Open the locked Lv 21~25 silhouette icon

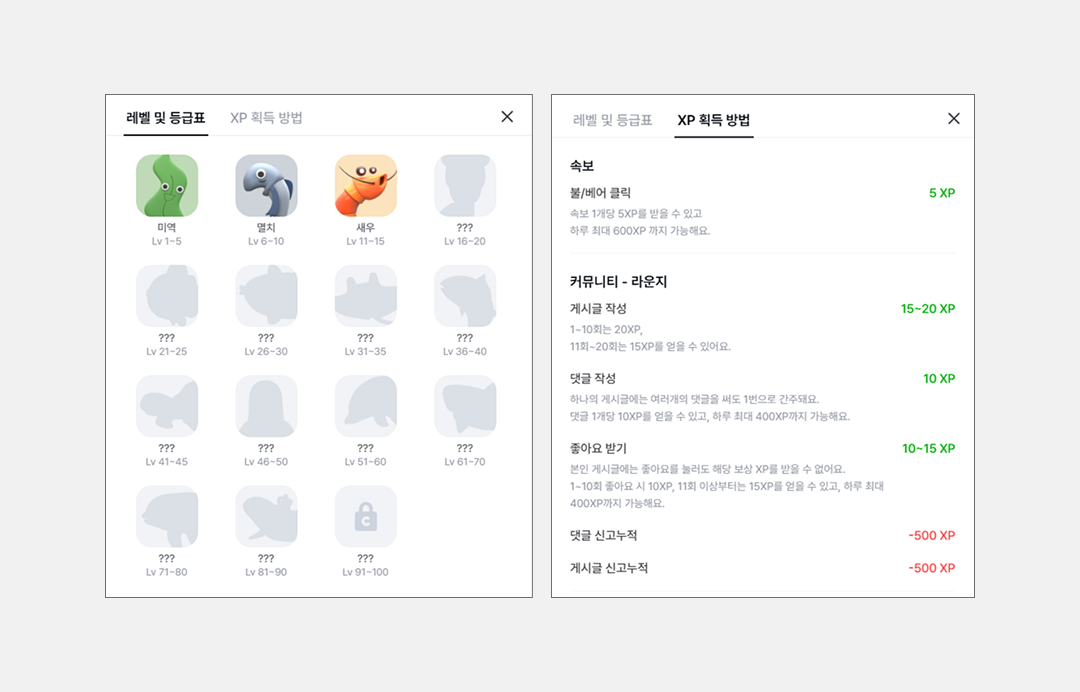click(167, 296)
